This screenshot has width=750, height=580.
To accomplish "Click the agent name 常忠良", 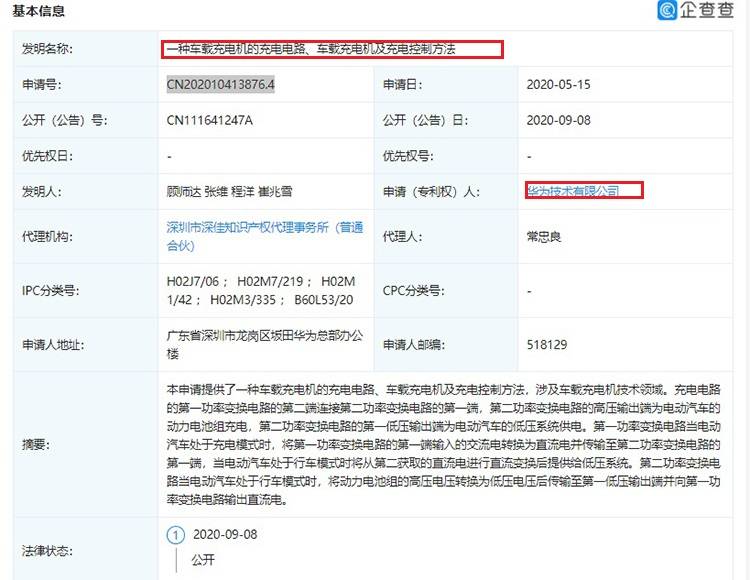I will click(544, 236).
